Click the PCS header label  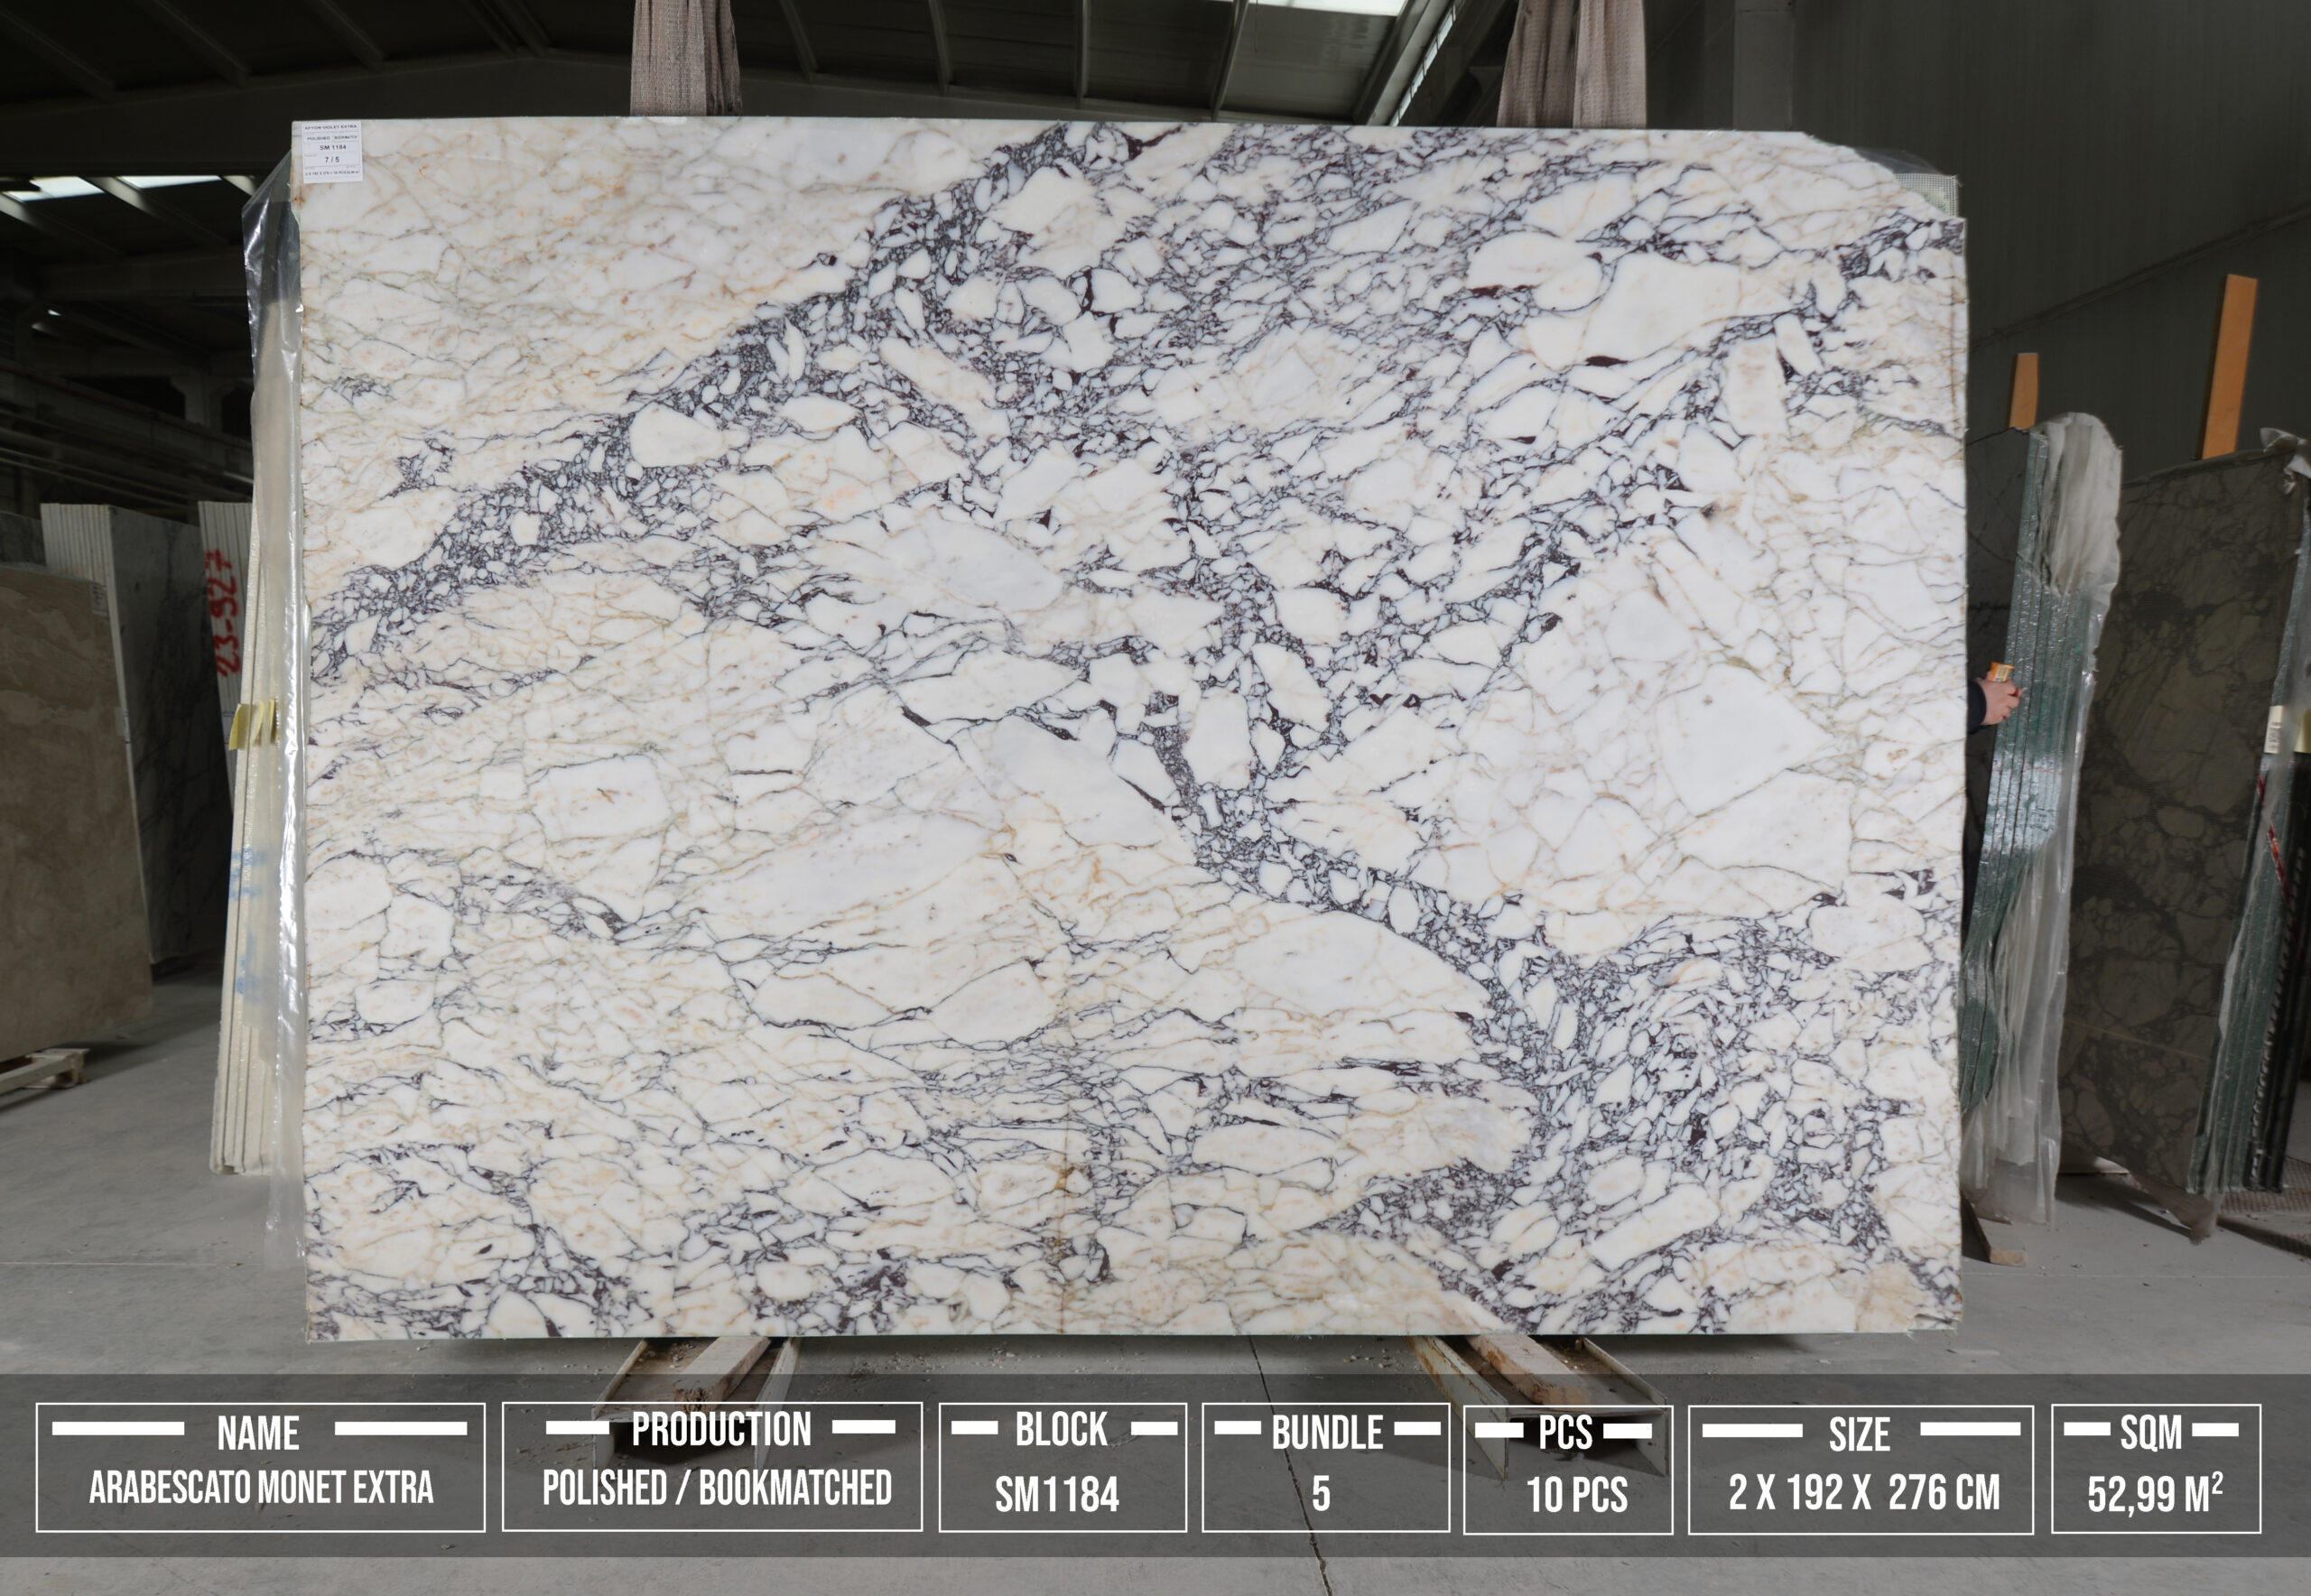click(1564, 1433)
